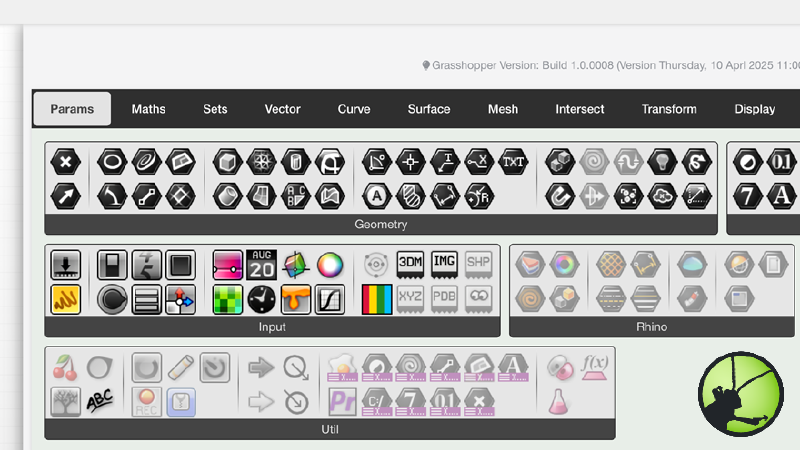The height and width of the screenshot is (450, 800).
Task: Switch to the Surface tab
Action: tap(429, 109)
